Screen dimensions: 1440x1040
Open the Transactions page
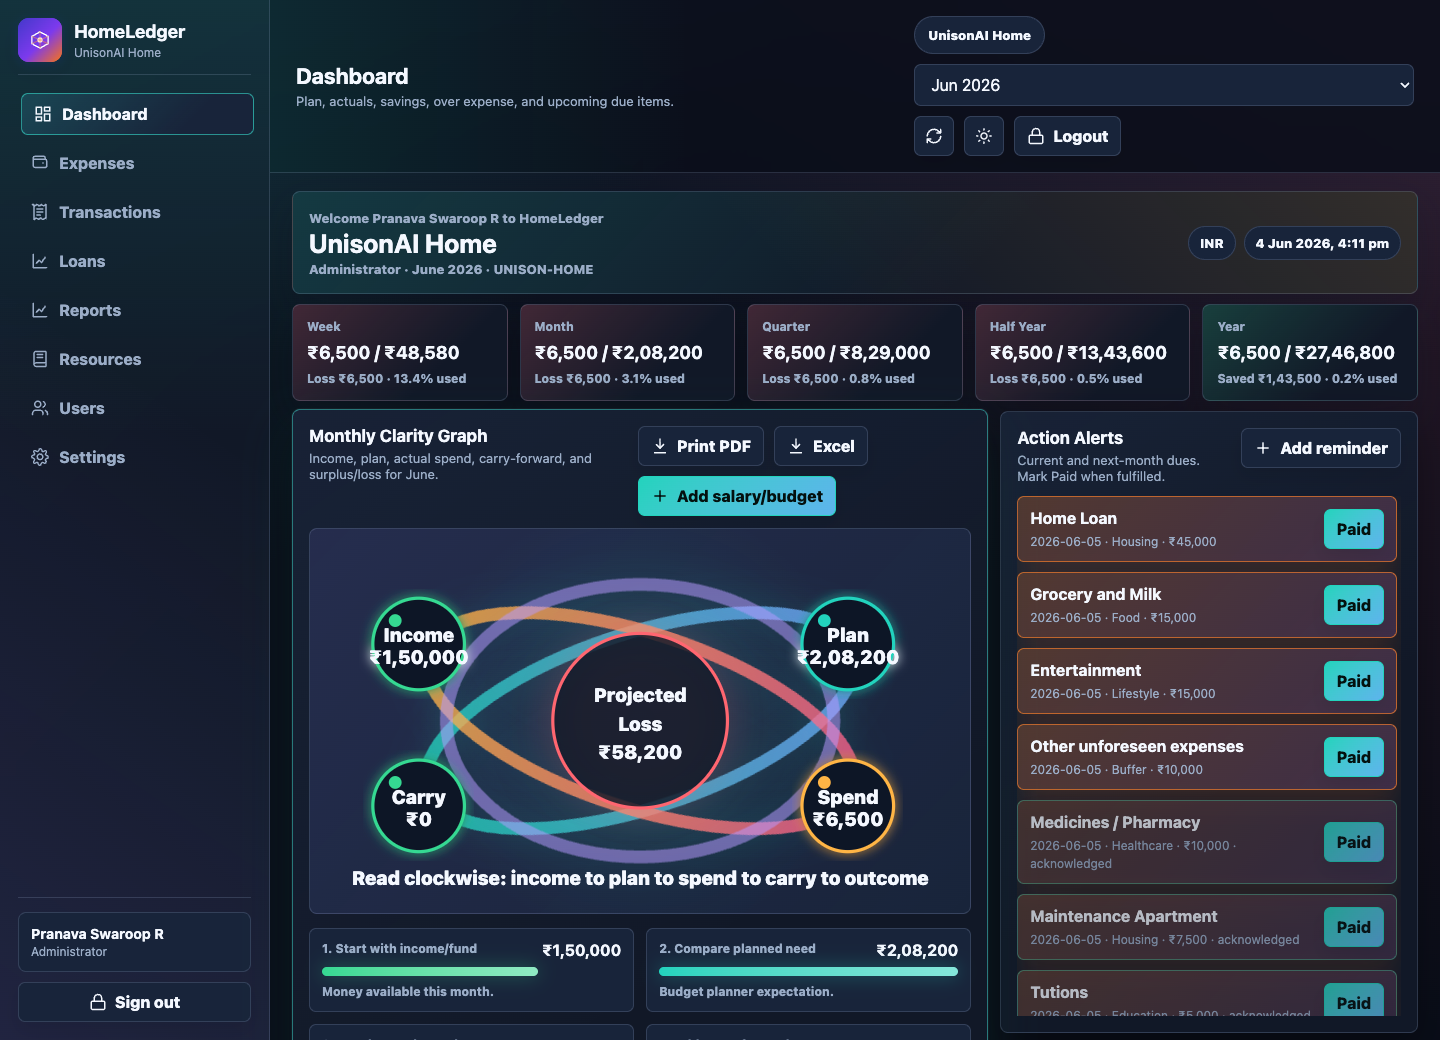point(137,212)
